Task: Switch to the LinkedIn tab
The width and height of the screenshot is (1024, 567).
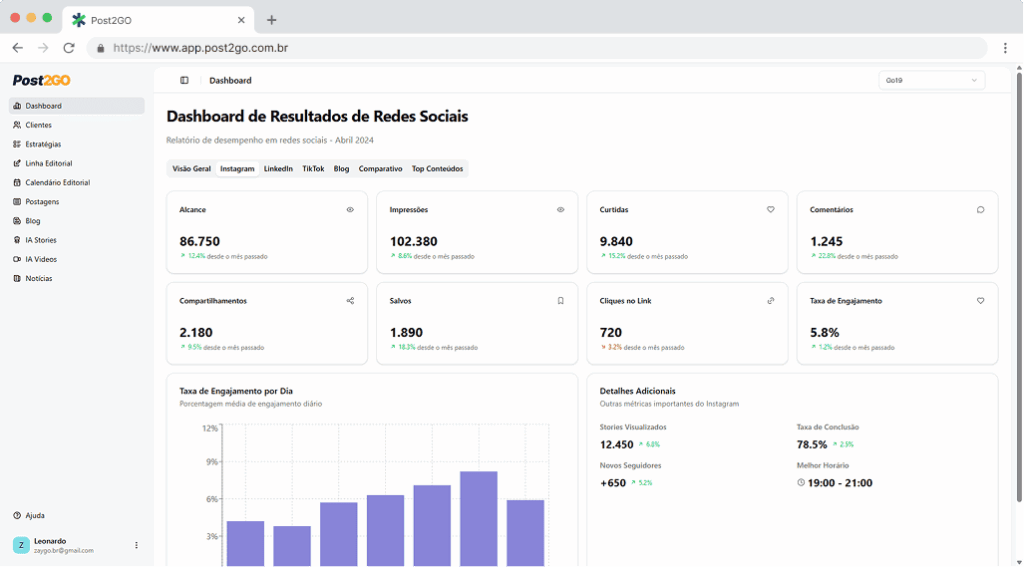Action: click(x=278, y=169)
